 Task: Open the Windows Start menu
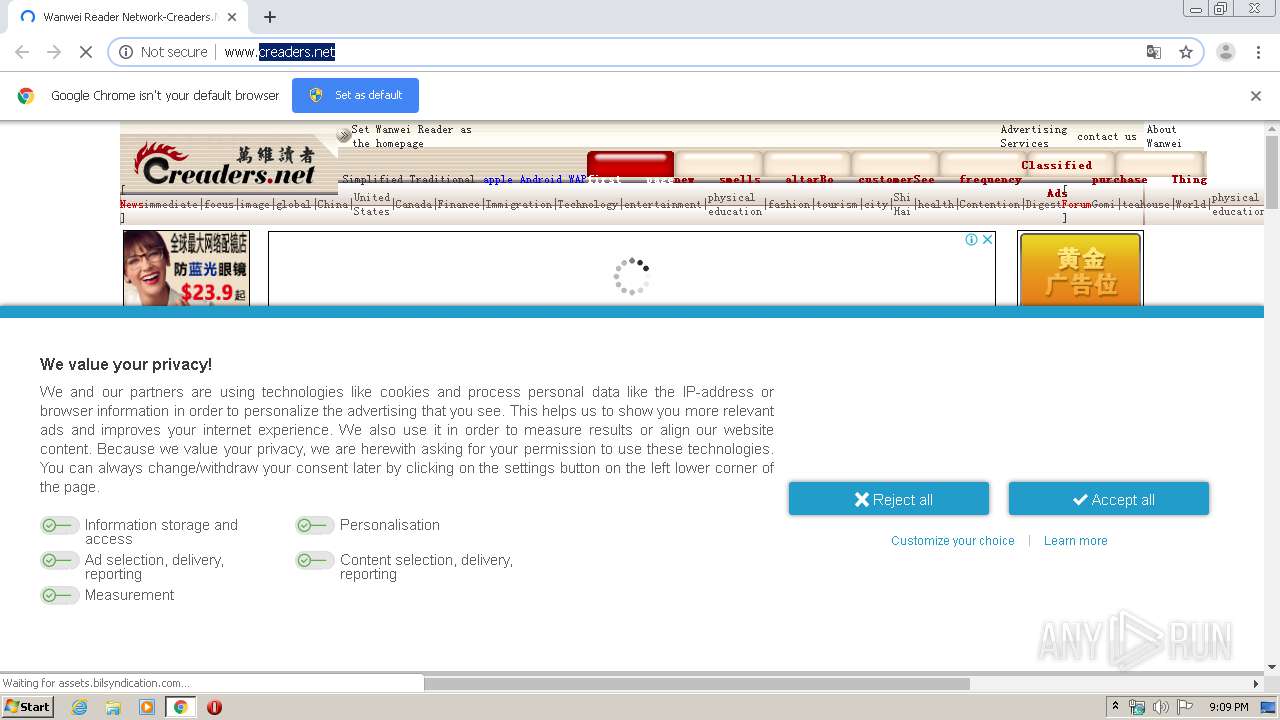pos(27,707)
